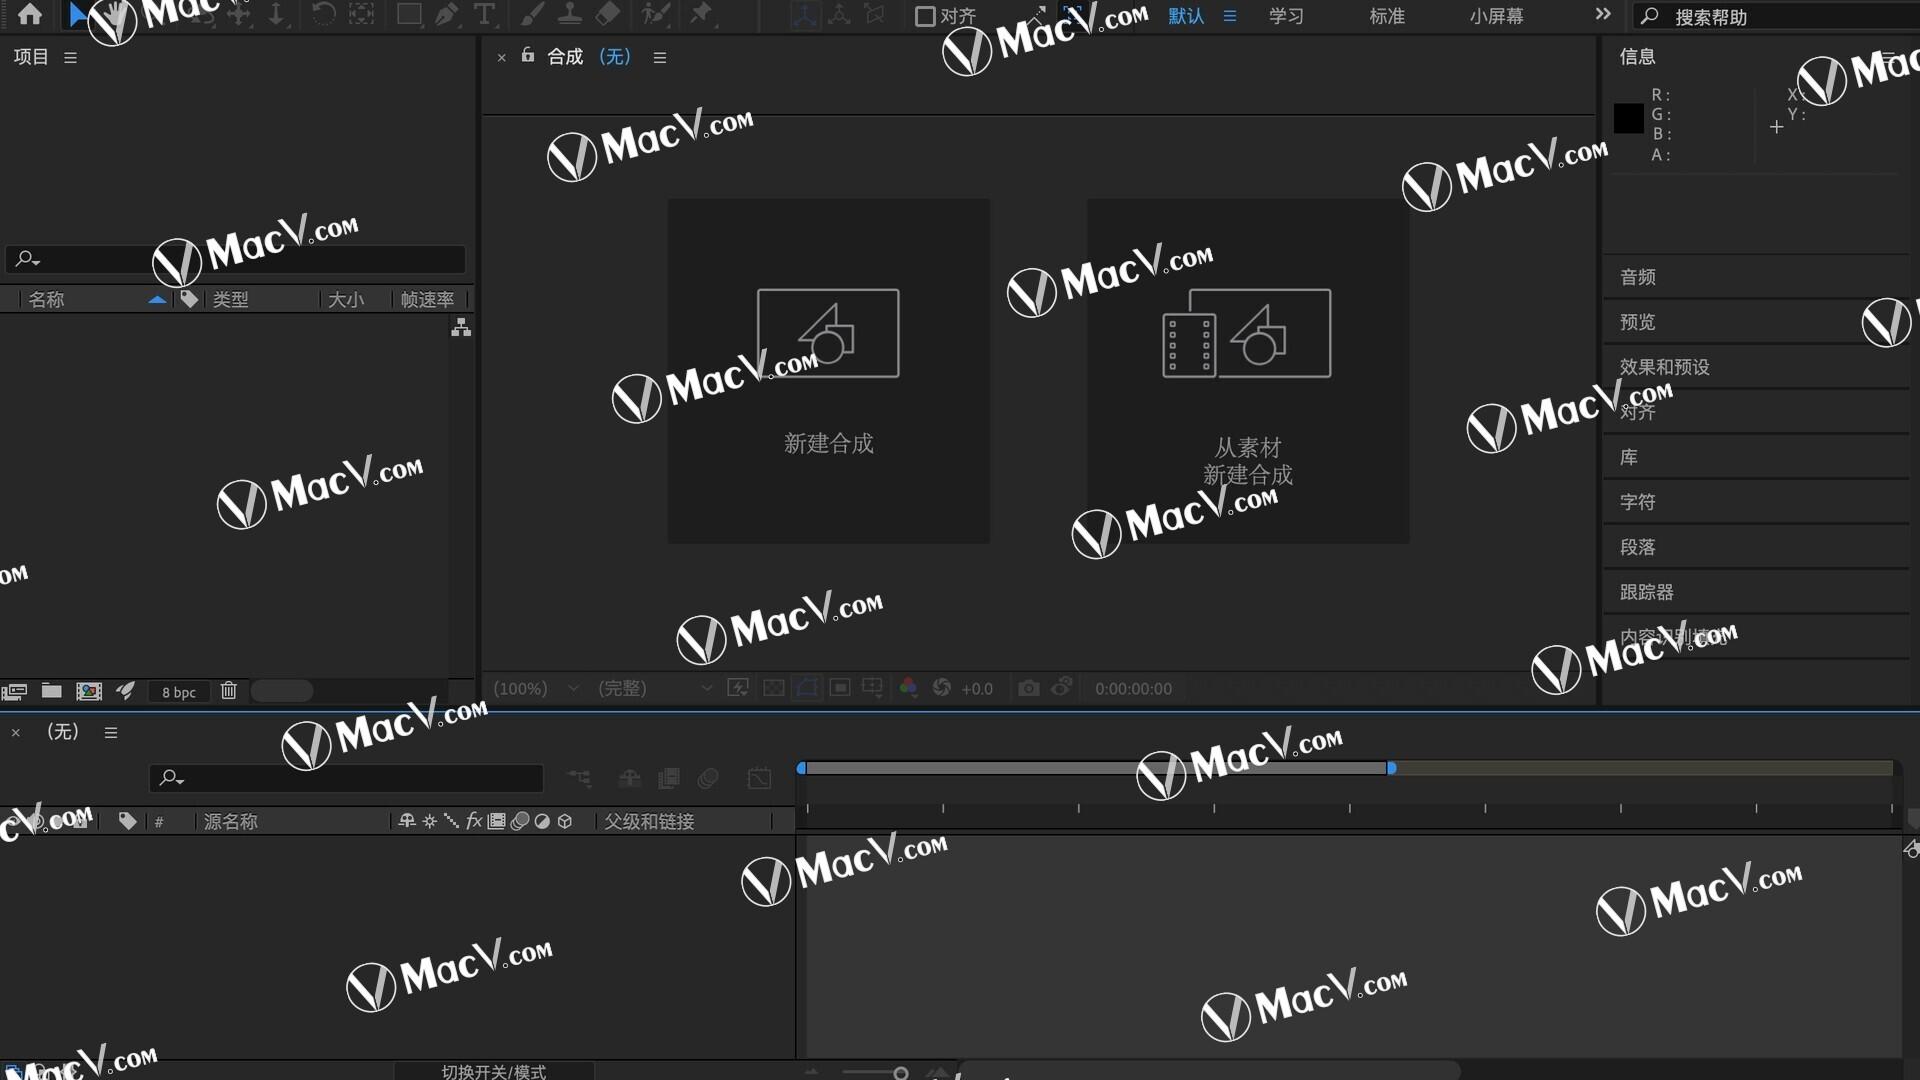Select the Rectangle tool in toolbar

point(407,15)
